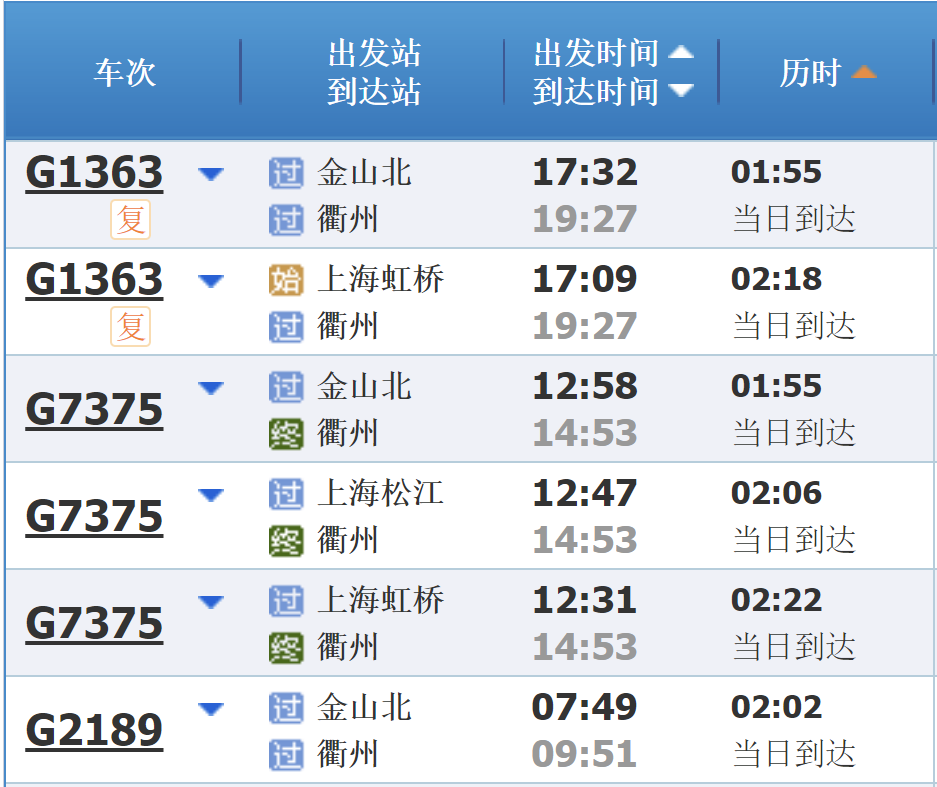Toggle the 历时 duration sort arrow
This screenshot has width=937, height=787.
click(x=866, y=70)
